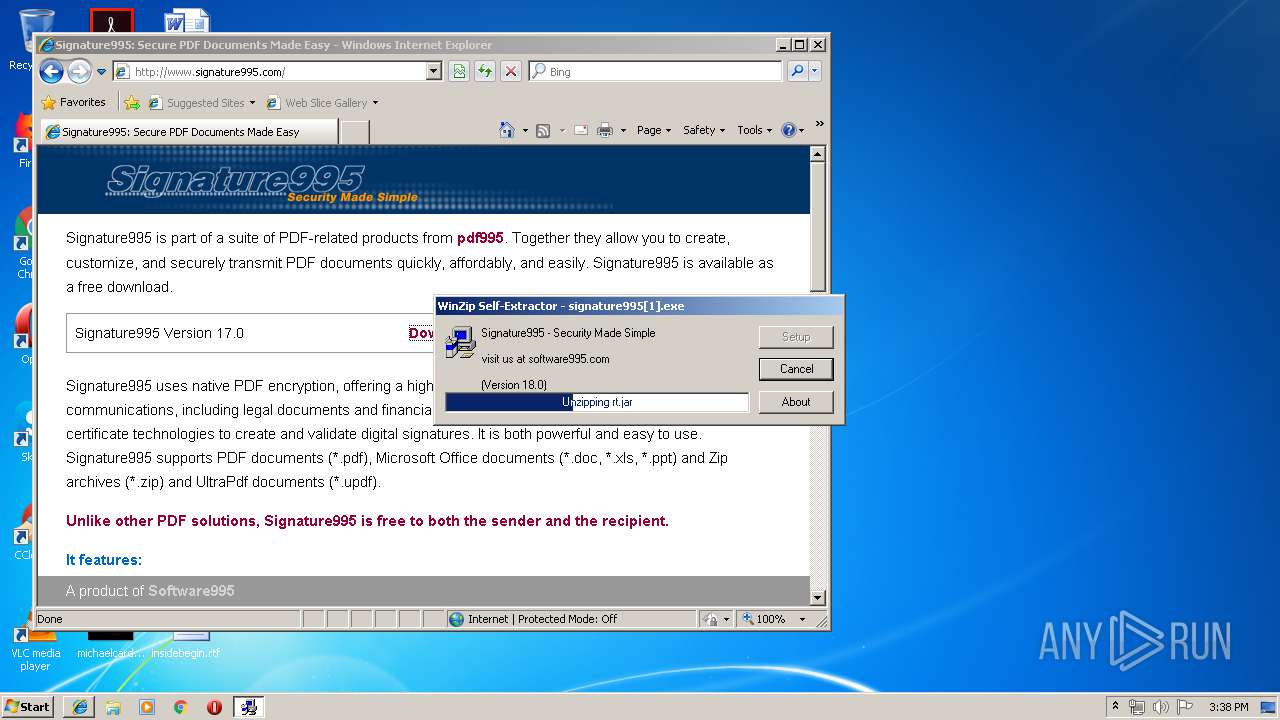The height and width of the screenshot is (720, 1280).
Task: Open Windows Explorer folder taskbar icon
Action: [x=113, y=707]
